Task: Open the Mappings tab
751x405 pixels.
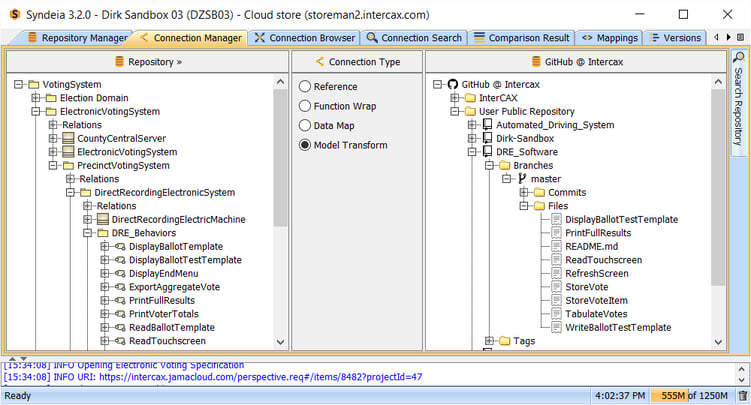Action: pyautogui.click(x=610, y=38)
